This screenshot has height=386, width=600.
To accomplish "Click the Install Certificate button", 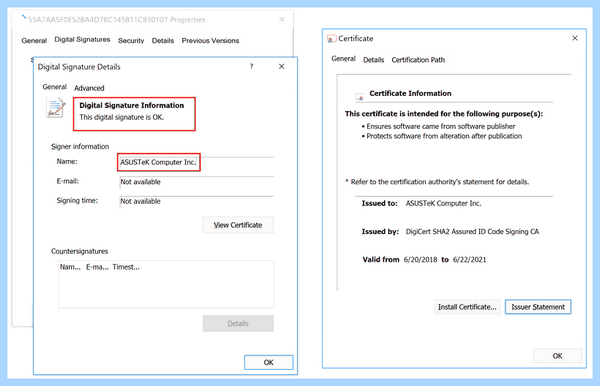I will pyautogui.click(x=467, y=307).
